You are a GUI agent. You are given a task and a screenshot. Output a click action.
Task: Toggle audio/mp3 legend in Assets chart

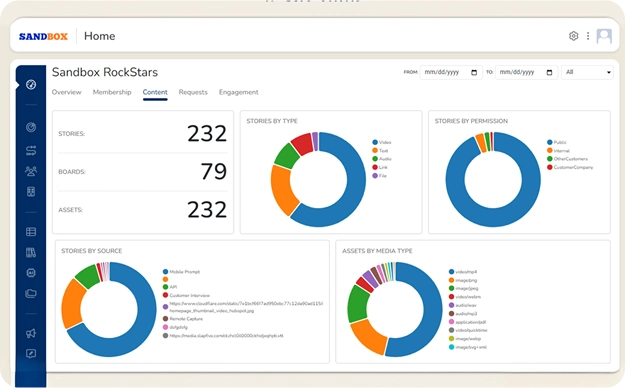[463, 314]
